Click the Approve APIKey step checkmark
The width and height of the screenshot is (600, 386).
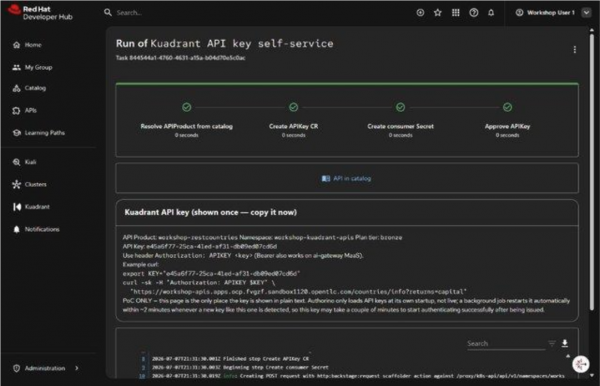pyautogui.click(x=507, y=107)
